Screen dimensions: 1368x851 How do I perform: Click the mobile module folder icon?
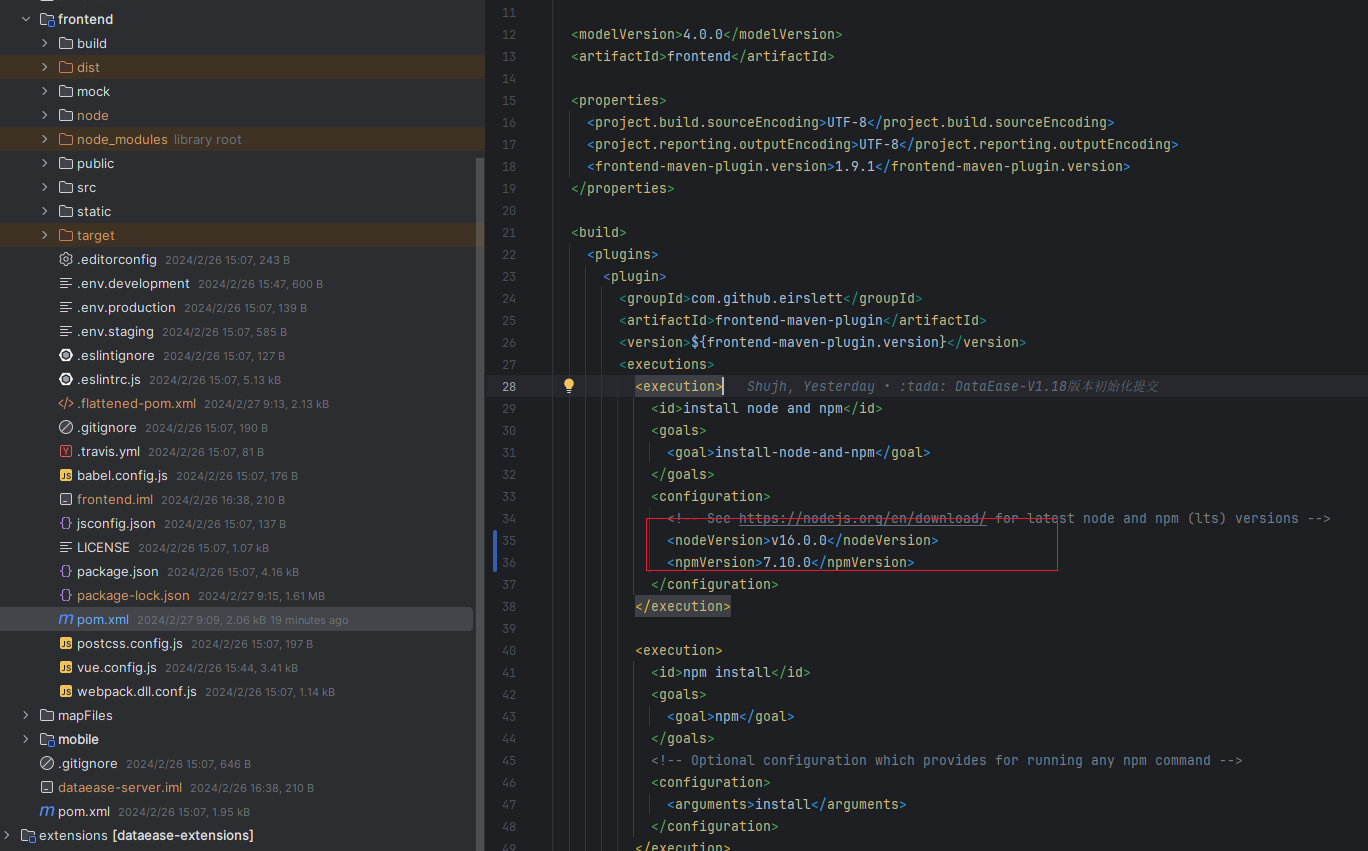tap(47, 739)
